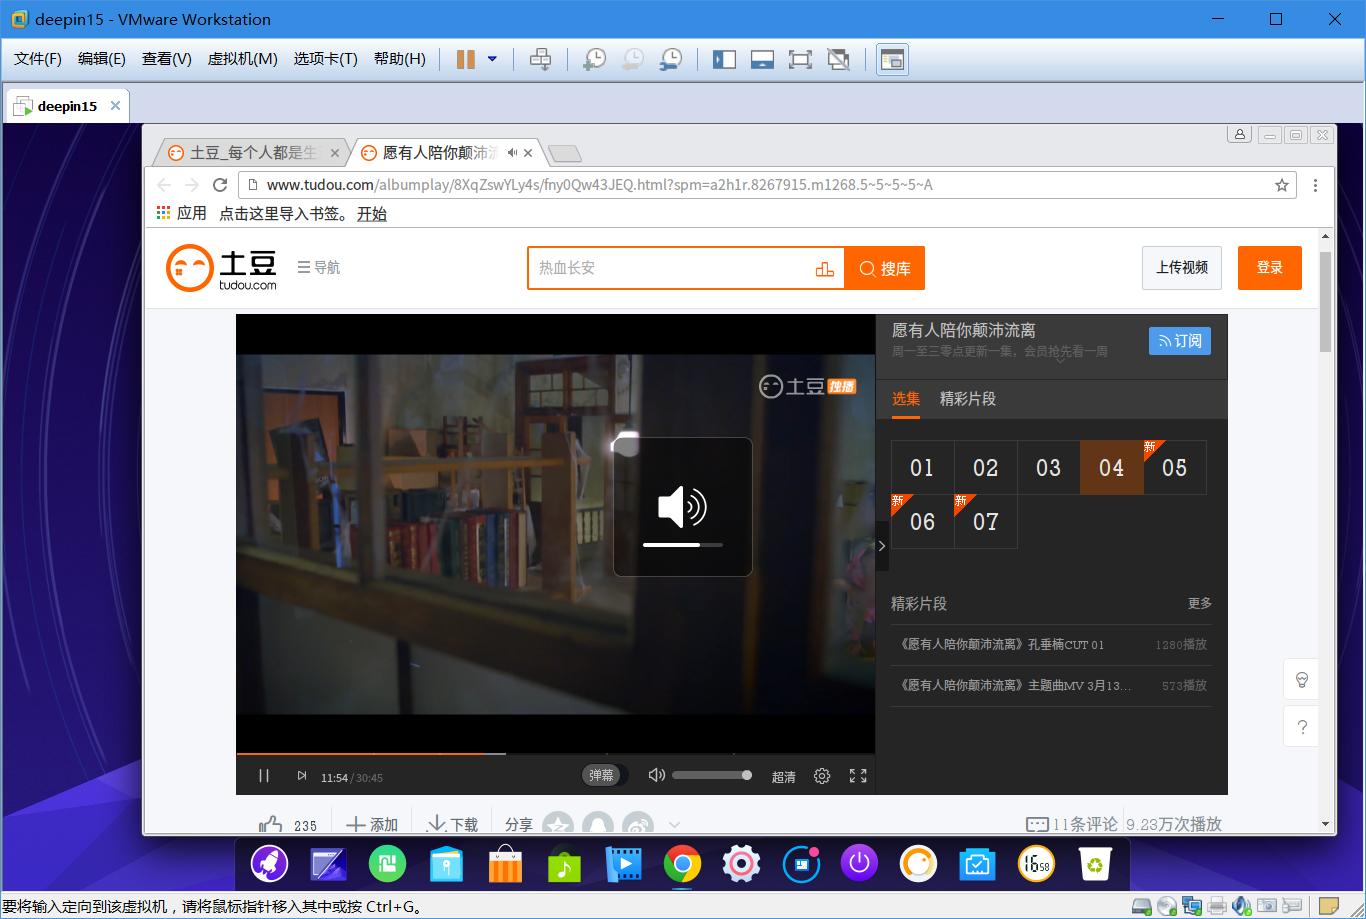Toggle the 弹幕 danmaku switch
This screenshot has height=919, width=1366.
tap(603, 775)
